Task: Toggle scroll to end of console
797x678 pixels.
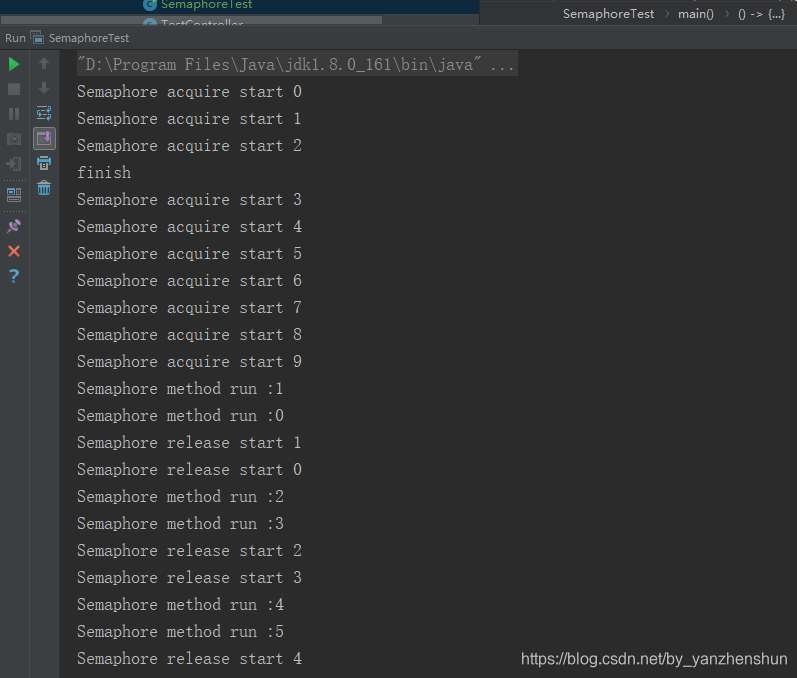Action: 44,138
